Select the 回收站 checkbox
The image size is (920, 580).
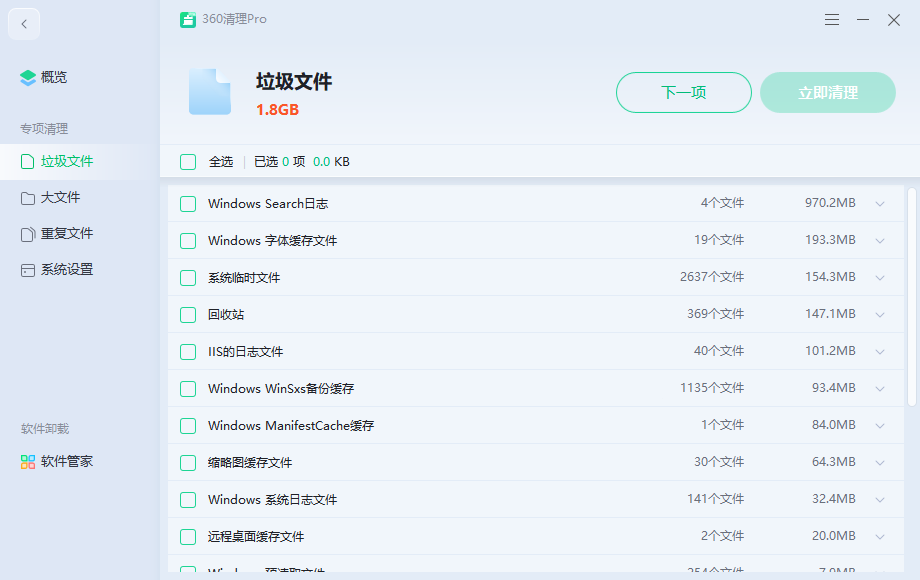[188, 315]
